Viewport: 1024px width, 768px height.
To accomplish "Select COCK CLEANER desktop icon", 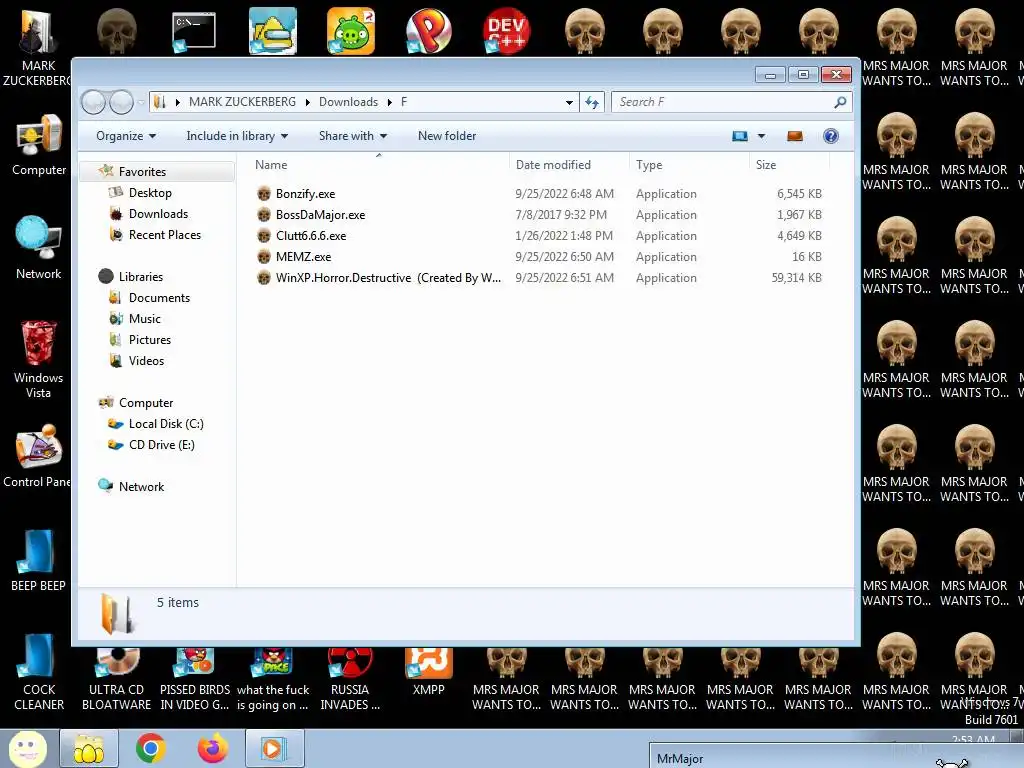I will [39, 673].
